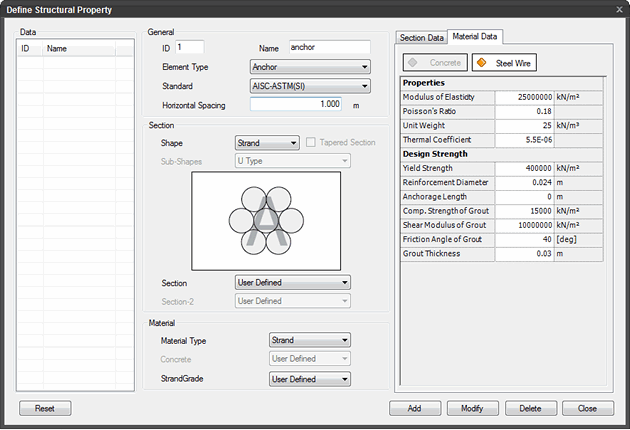
Task: Open the Sub-Shapes U Type dropdown
Action: pos(292,161)
